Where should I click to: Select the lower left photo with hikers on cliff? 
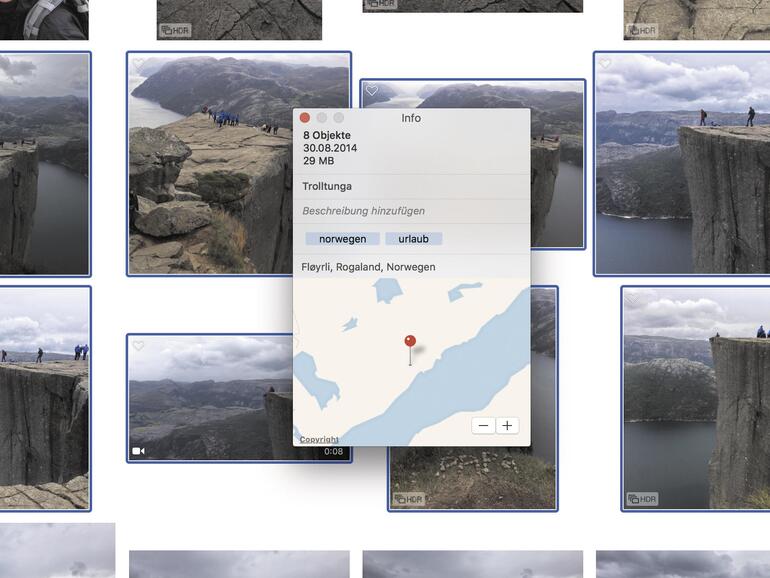coord(45,398)
